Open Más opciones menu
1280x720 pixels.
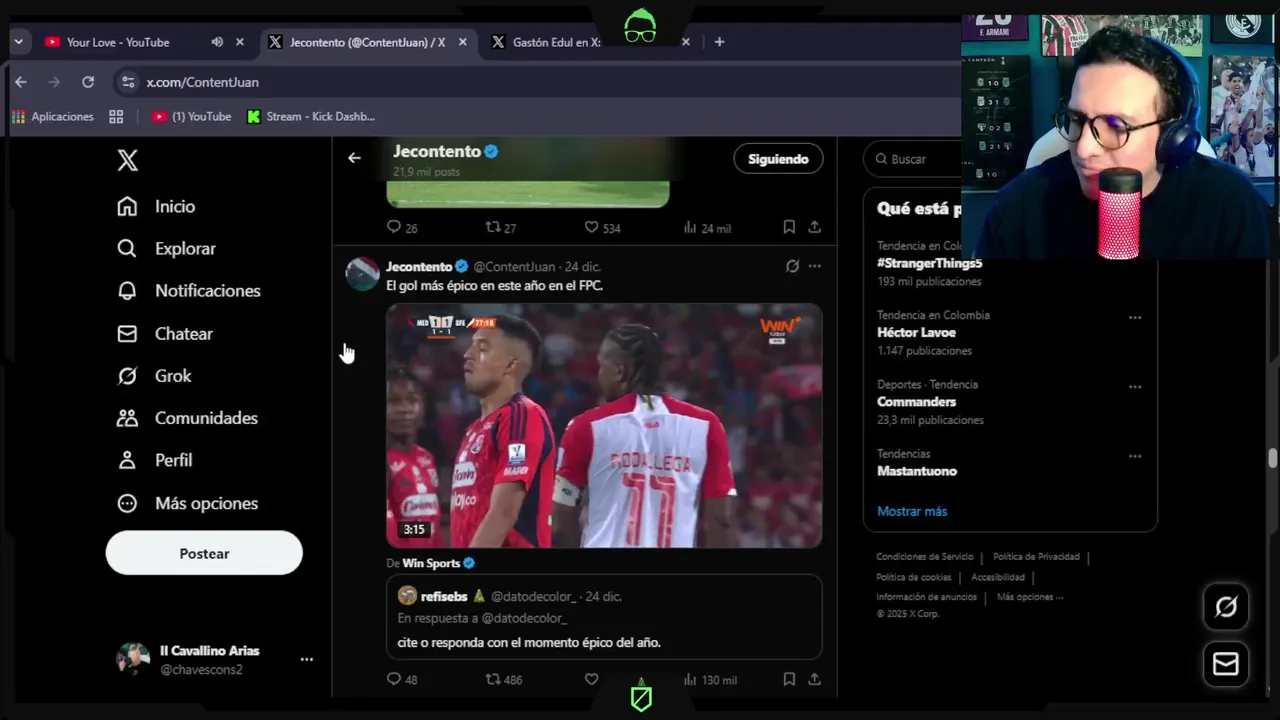coord(187,503)
